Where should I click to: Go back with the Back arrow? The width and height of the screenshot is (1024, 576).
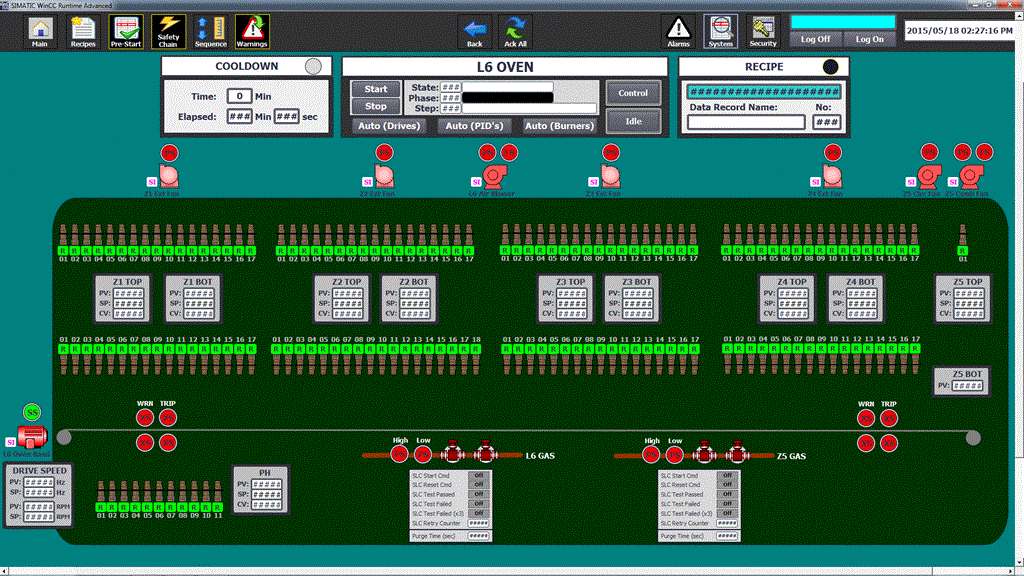pos(475,31)
